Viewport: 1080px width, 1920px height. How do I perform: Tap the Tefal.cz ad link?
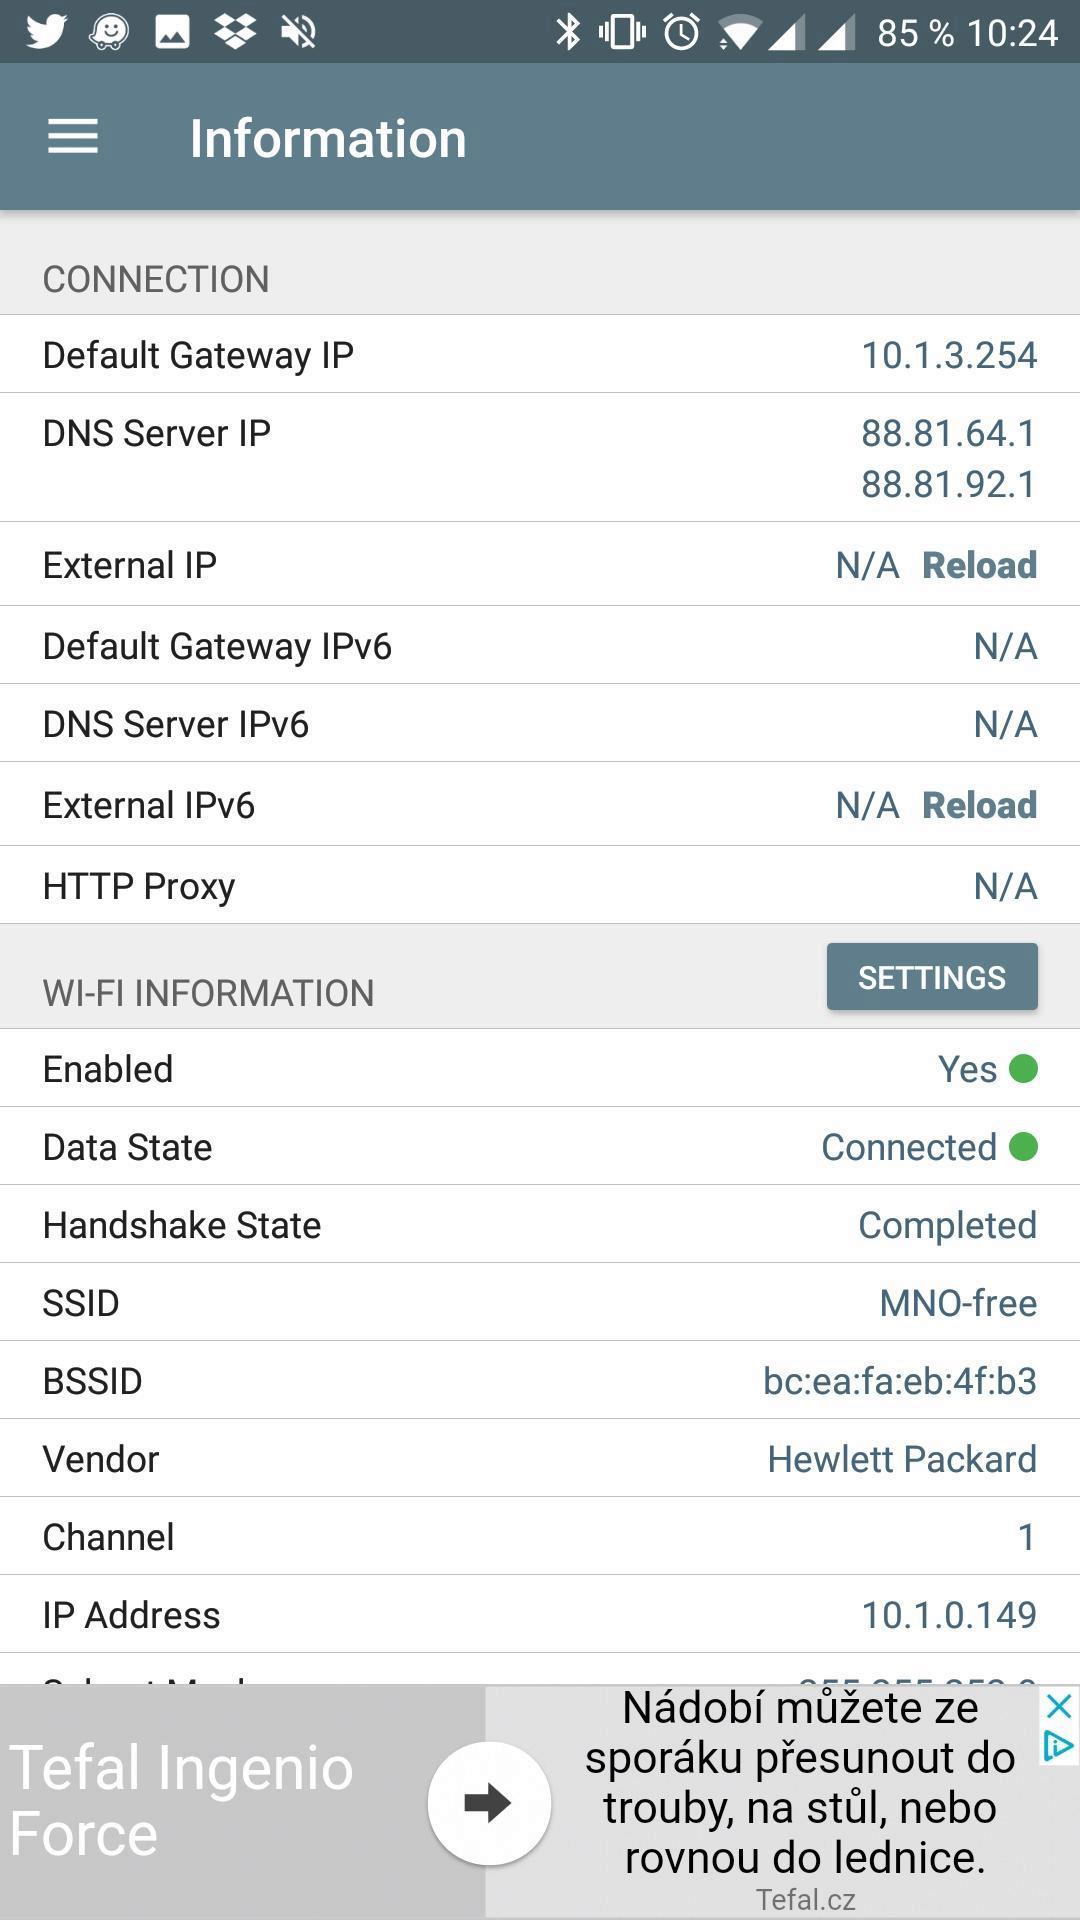point(805,1899)
